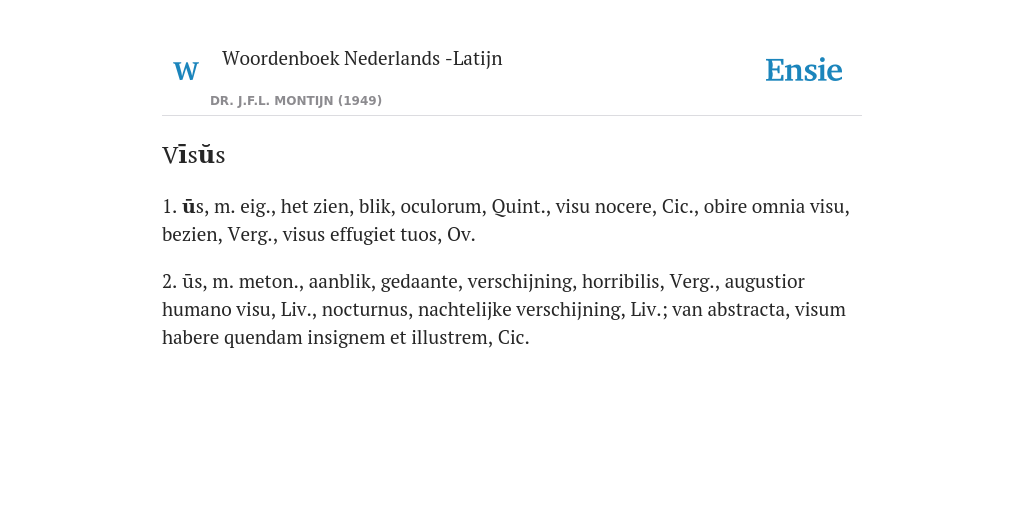This screenshot has width=1024, height=512.
Task: Click the Vīsŭs entry heading
Action: pos(193,155)
